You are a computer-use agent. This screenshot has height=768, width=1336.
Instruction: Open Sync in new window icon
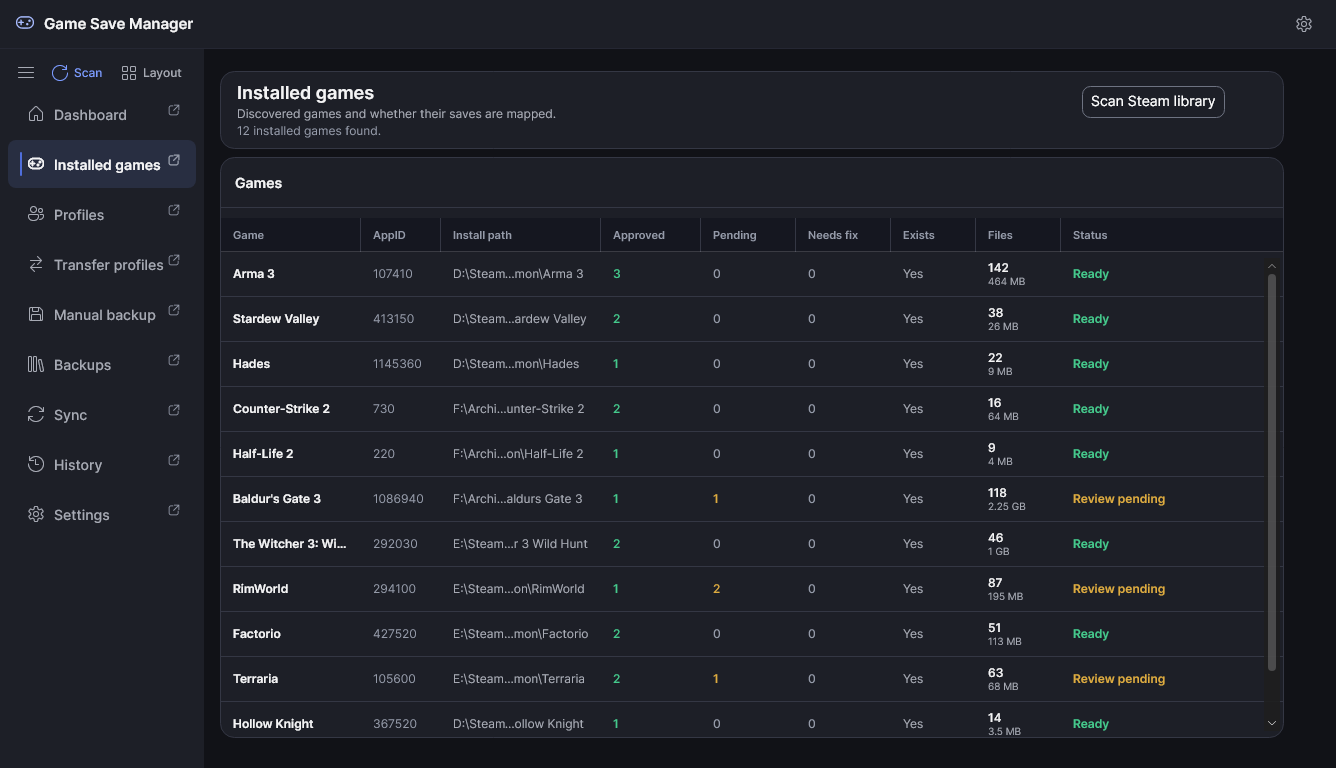(174, 410)
